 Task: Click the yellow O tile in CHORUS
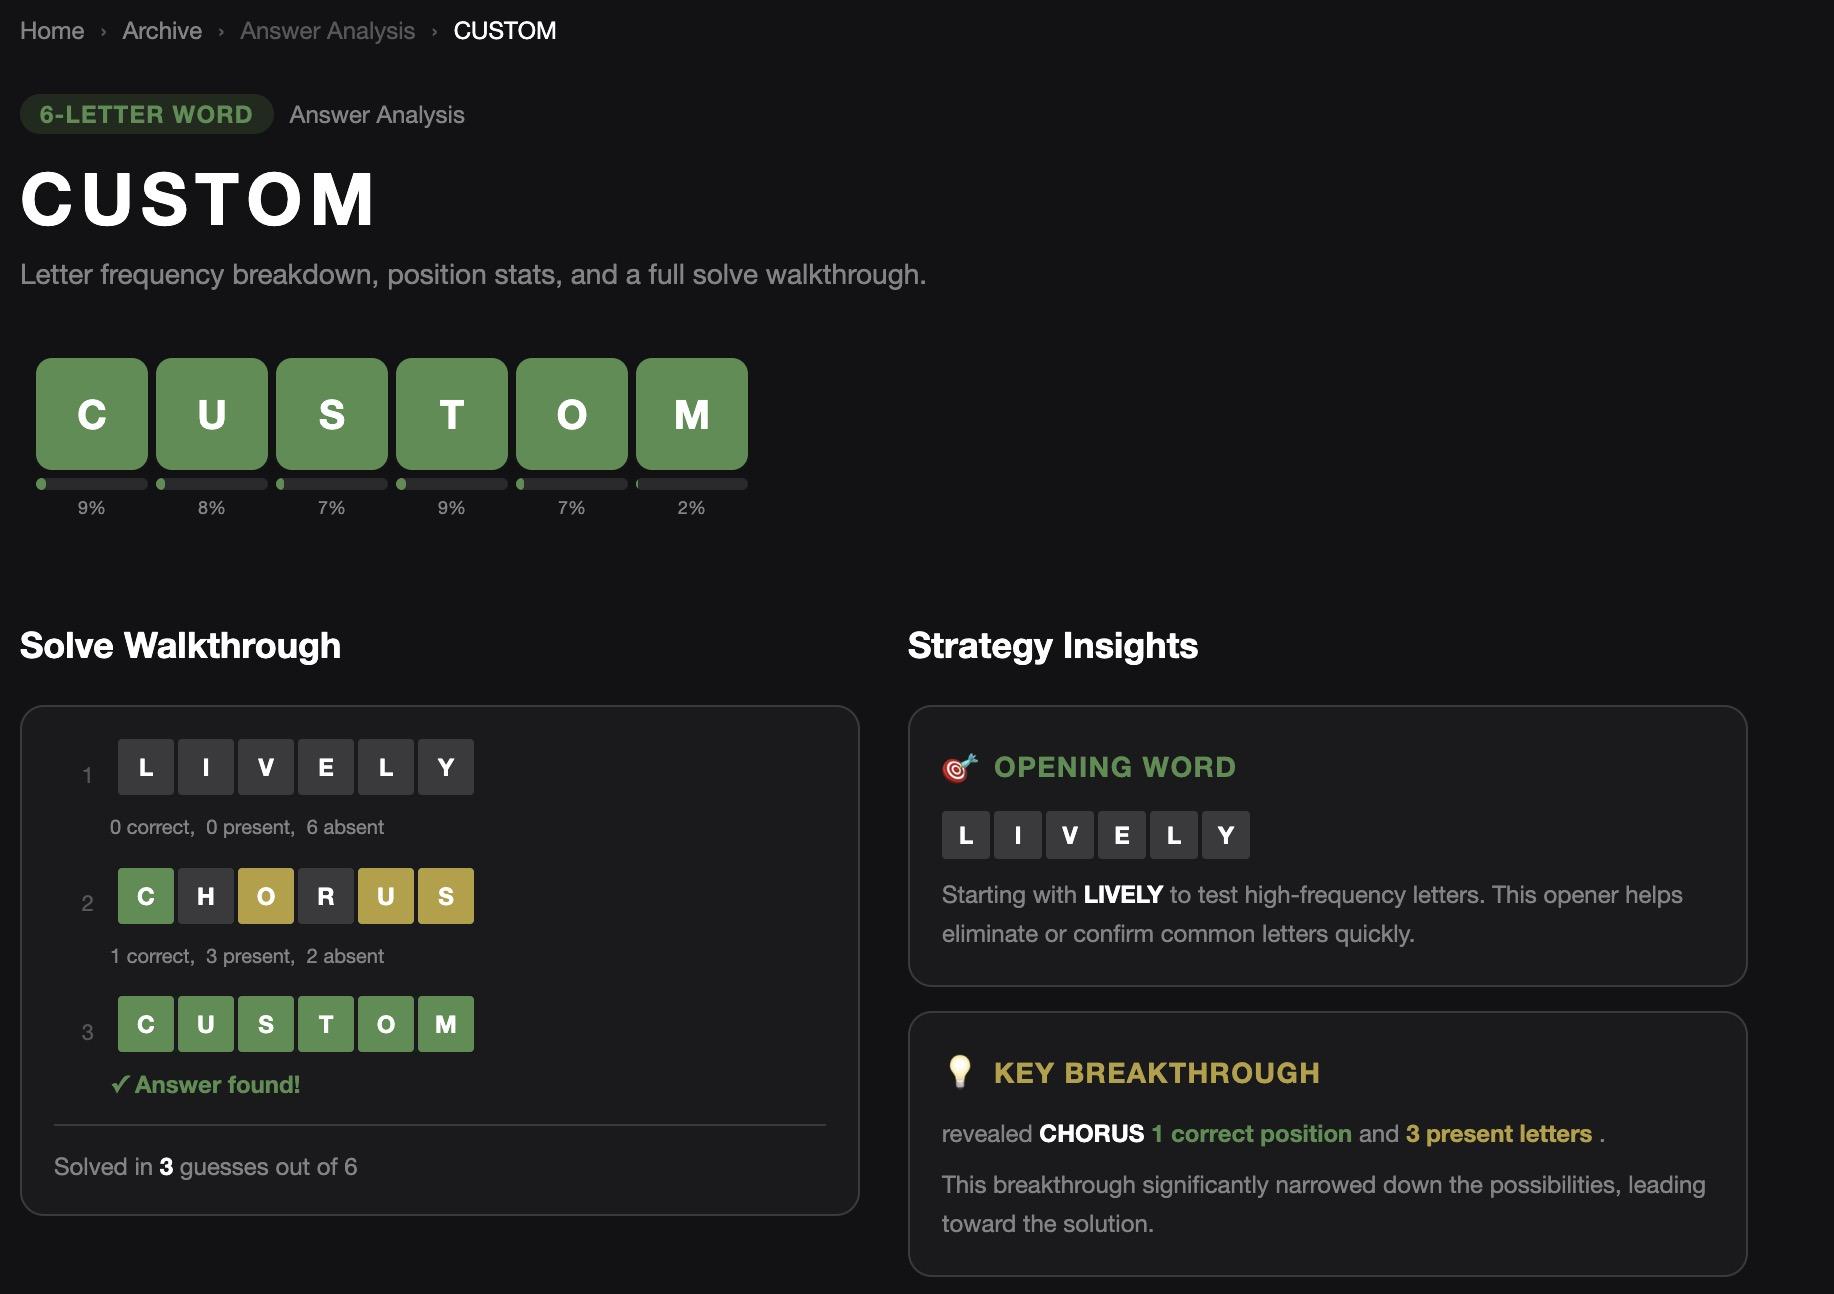tap(266, 896)
